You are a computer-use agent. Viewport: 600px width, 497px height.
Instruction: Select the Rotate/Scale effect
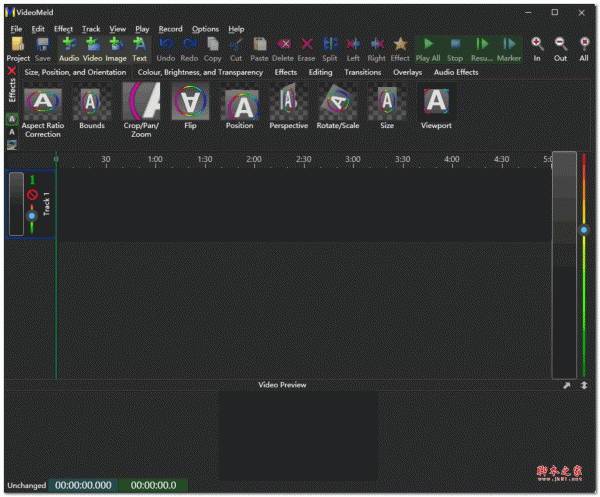tap(338, 106)
